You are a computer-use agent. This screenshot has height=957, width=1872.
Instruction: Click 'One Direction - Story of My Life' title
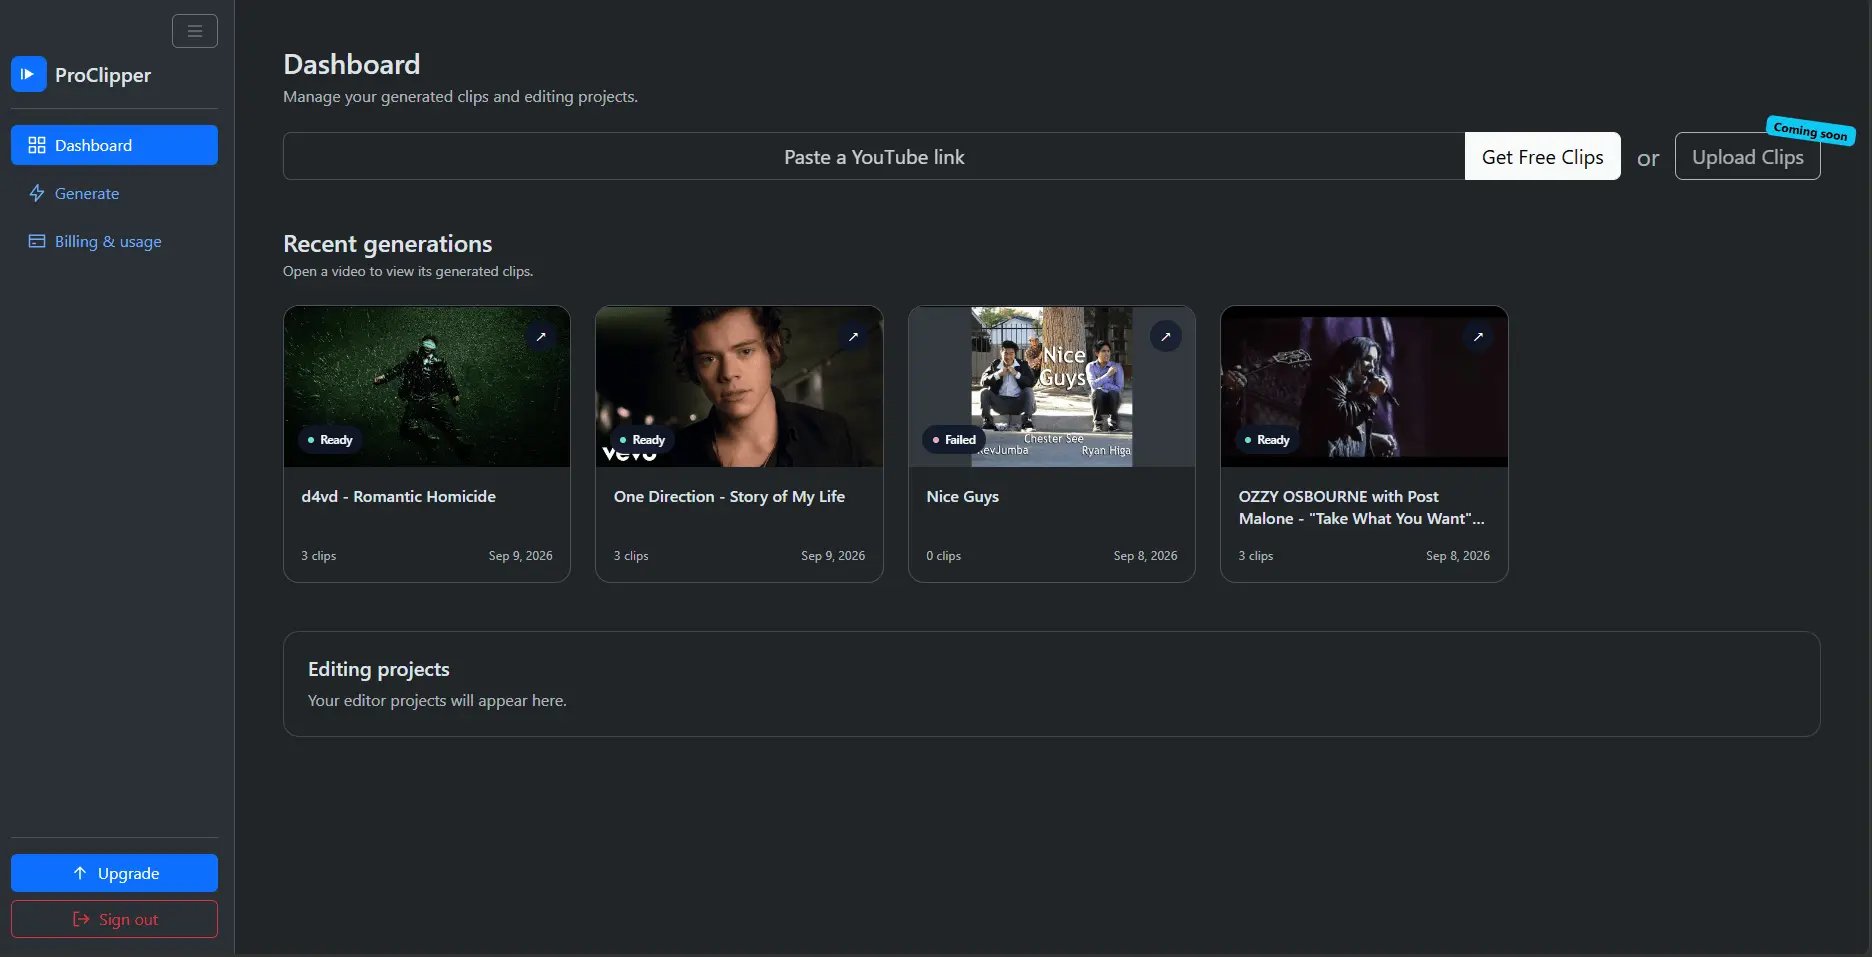(x=729, y=496)
